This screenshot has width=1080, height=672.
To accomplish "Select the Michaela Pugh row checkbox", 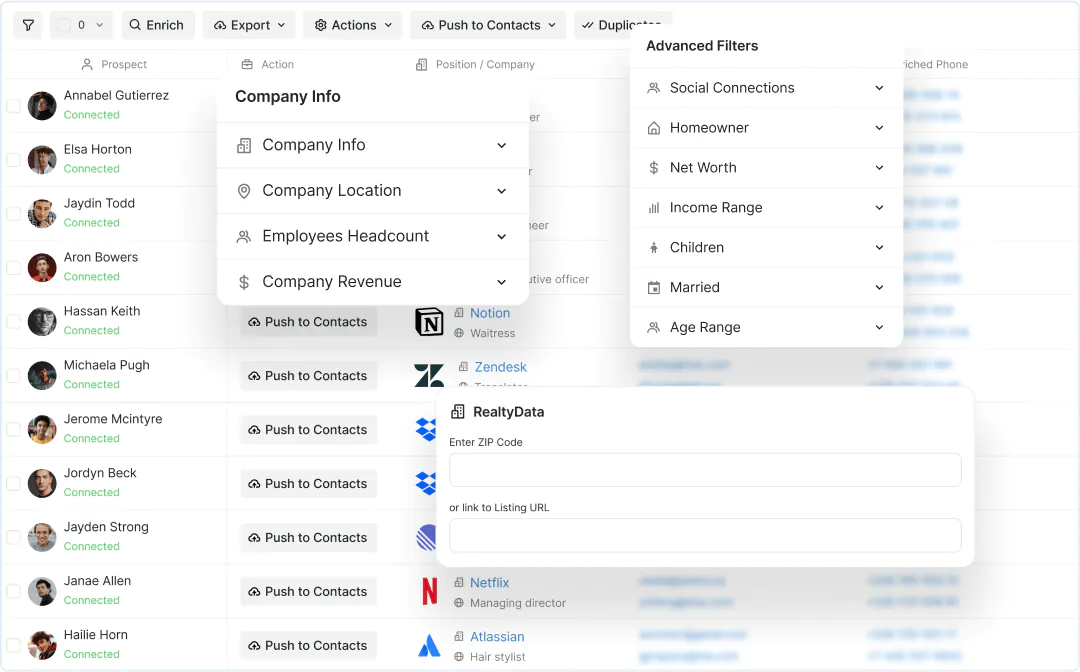I will point(14,376).
